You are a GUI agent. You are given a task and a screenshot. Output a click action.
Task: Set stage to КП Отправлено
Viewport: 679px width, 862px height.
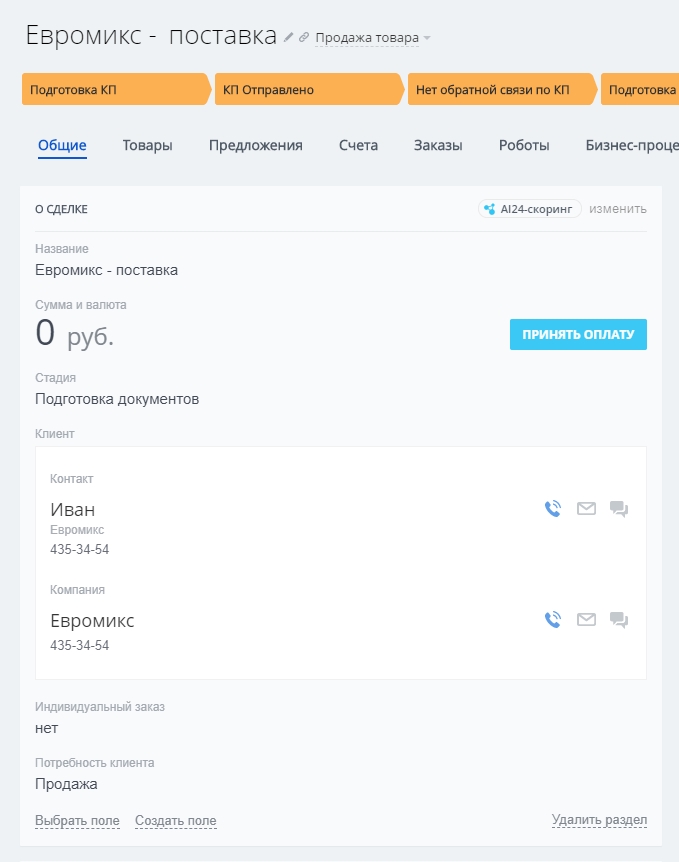click(308, 89)
